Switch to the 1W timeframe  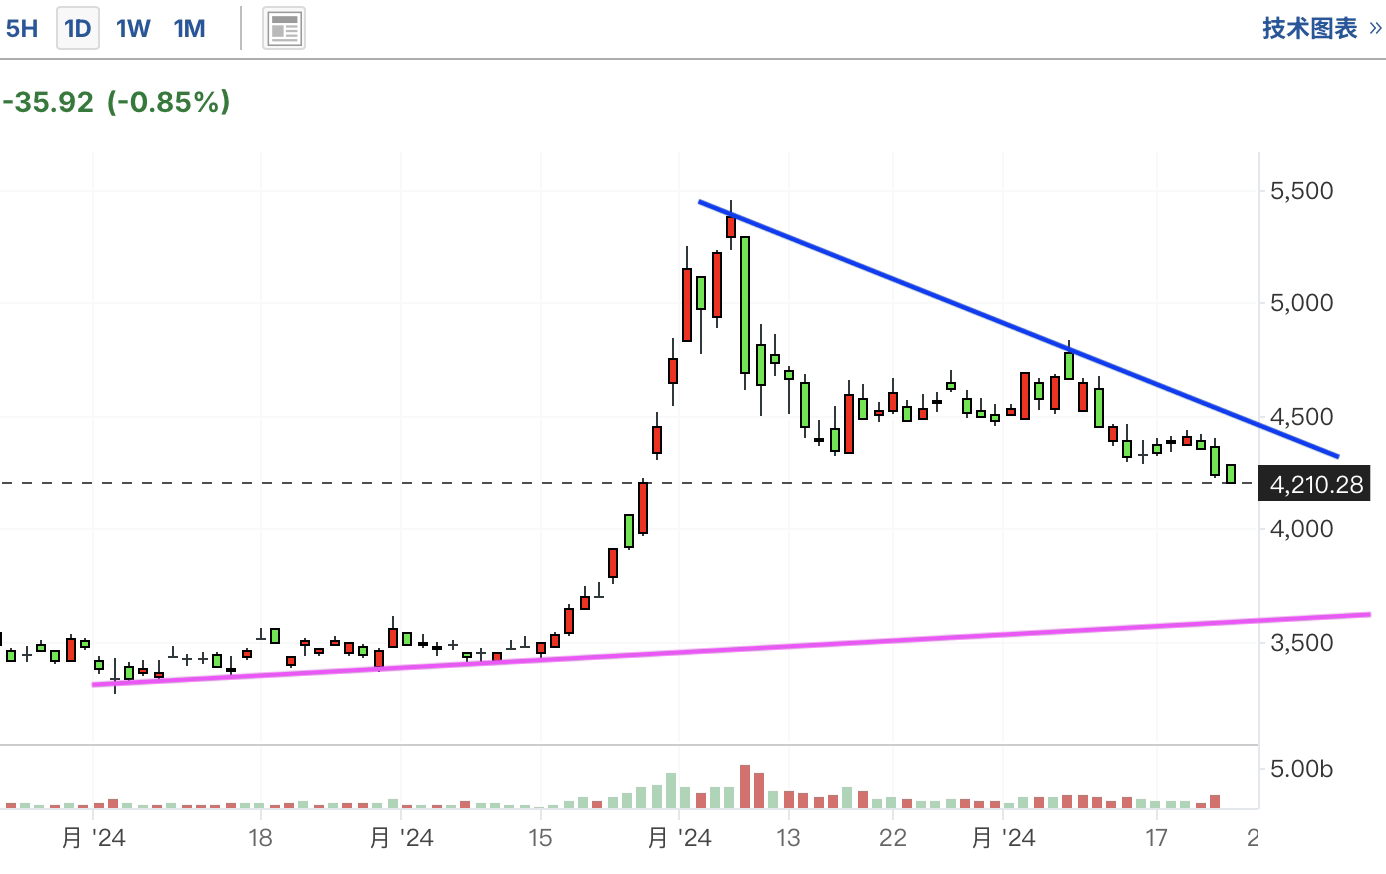[133, 28]
